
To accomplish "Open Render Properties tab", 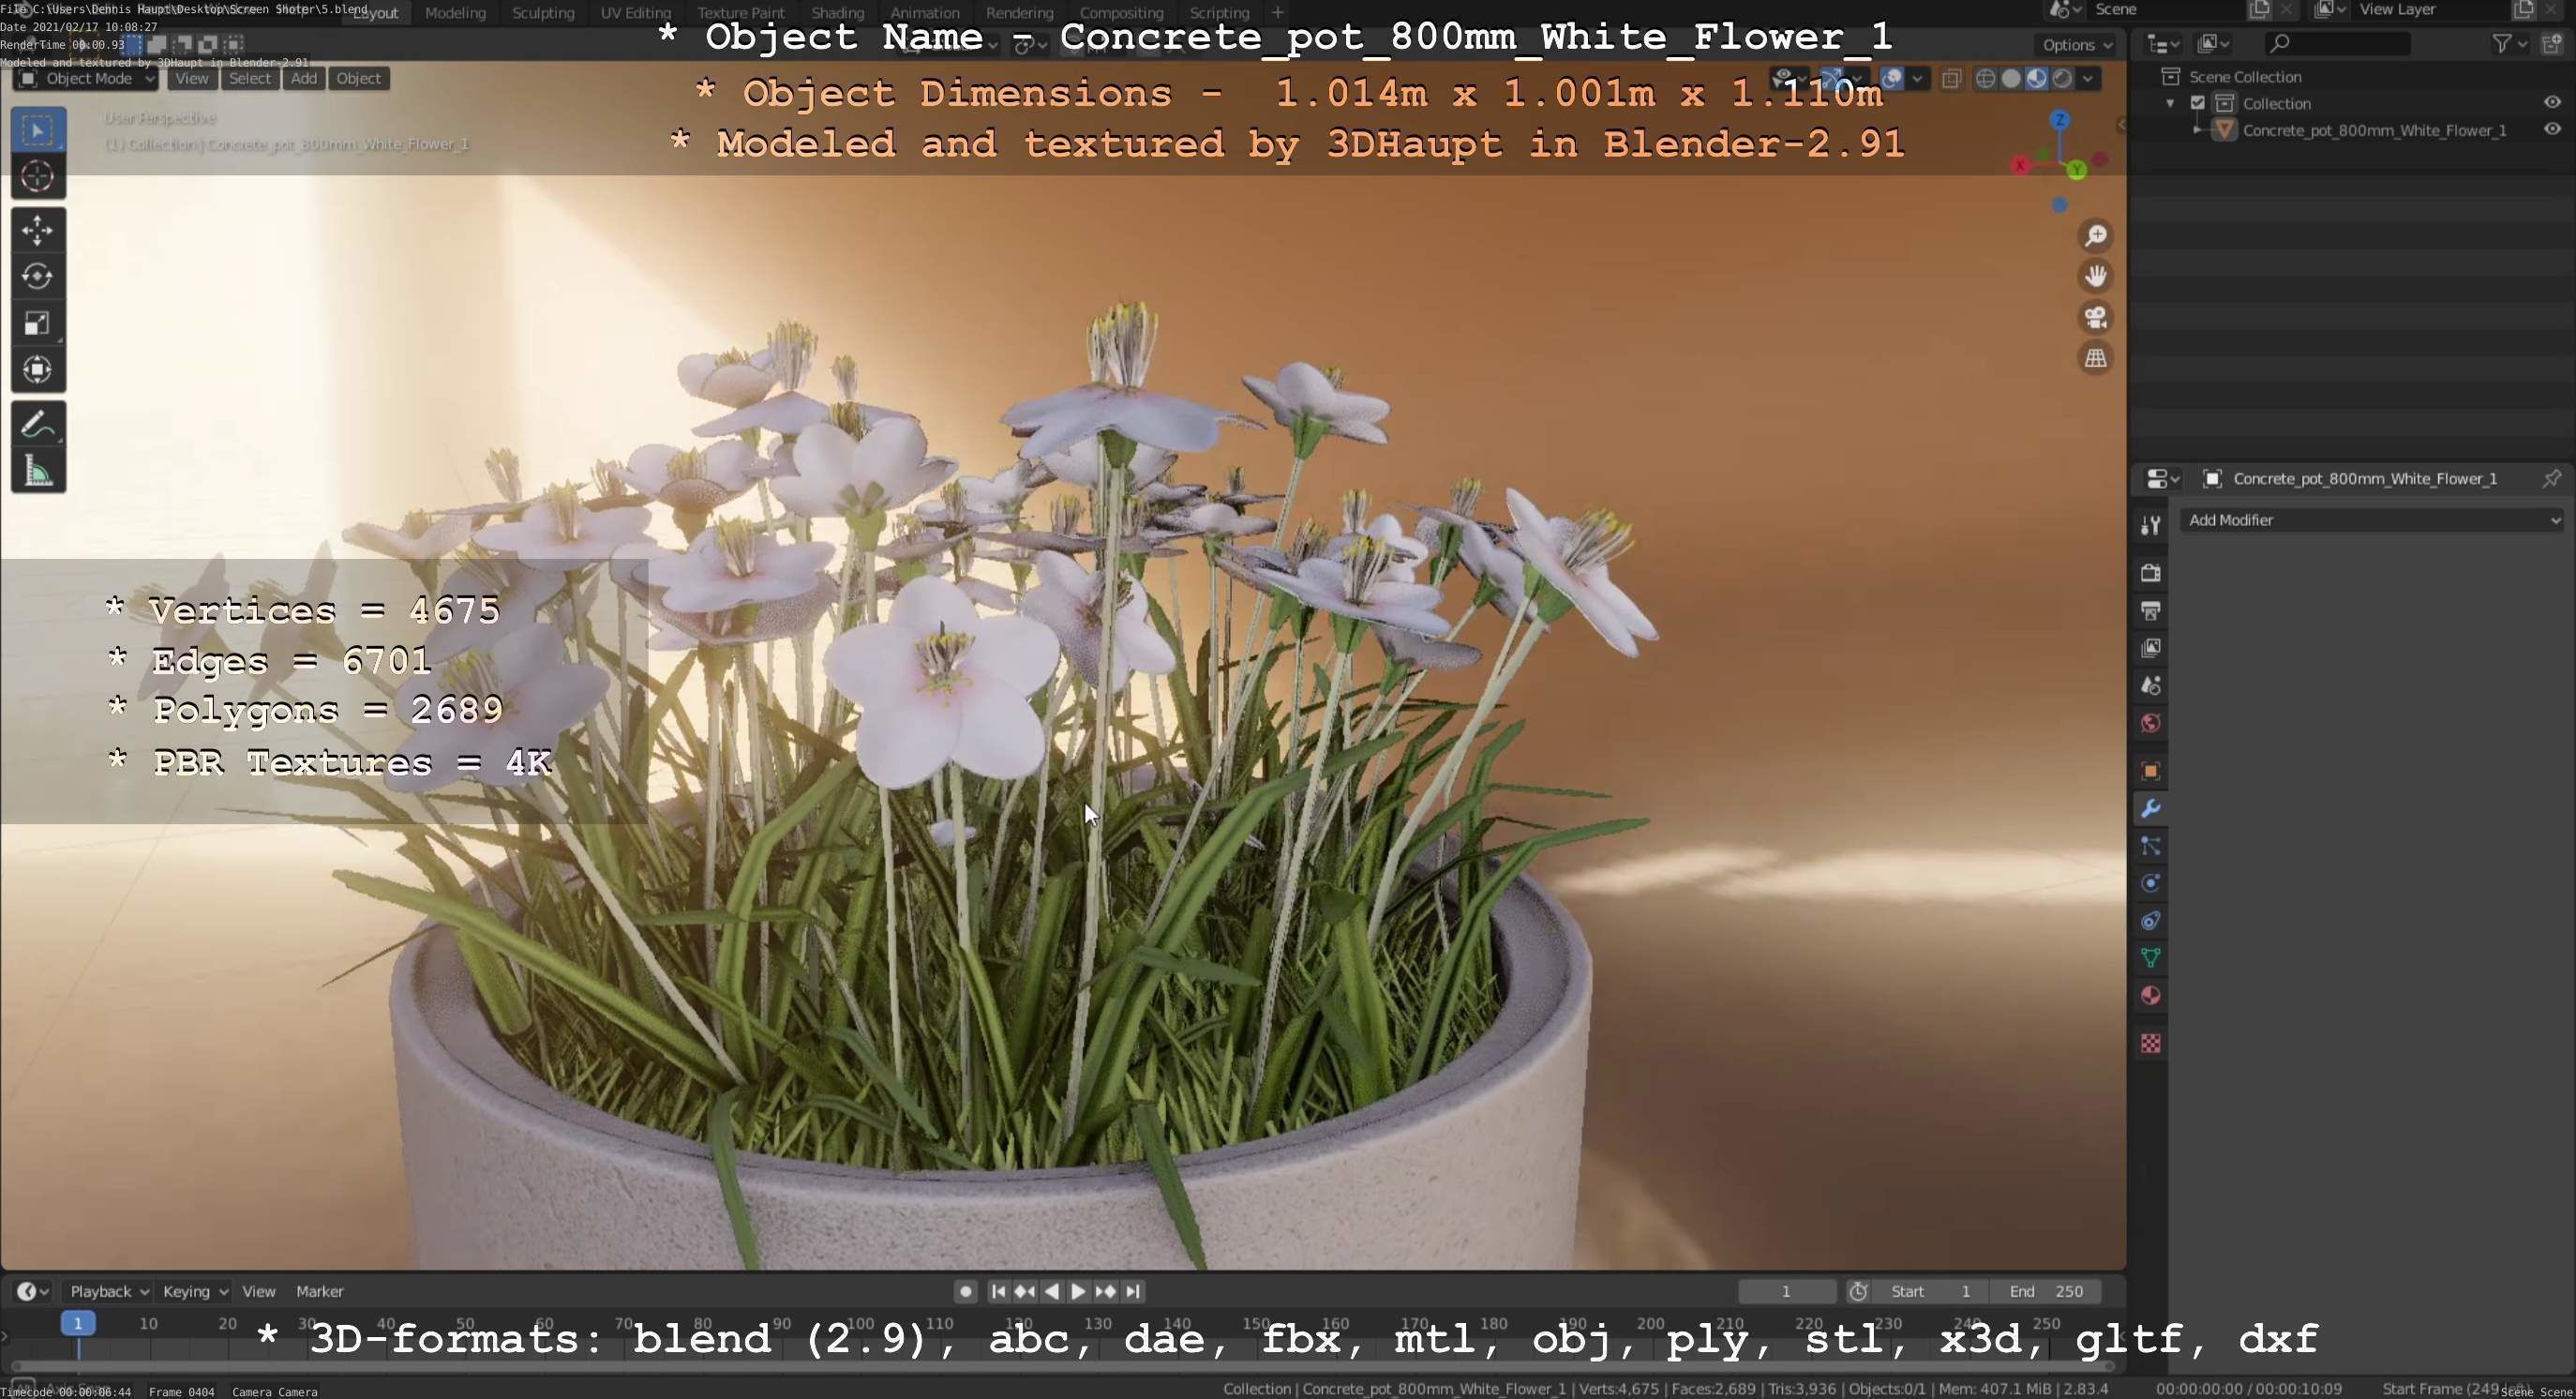I will tap(2151, 573).
